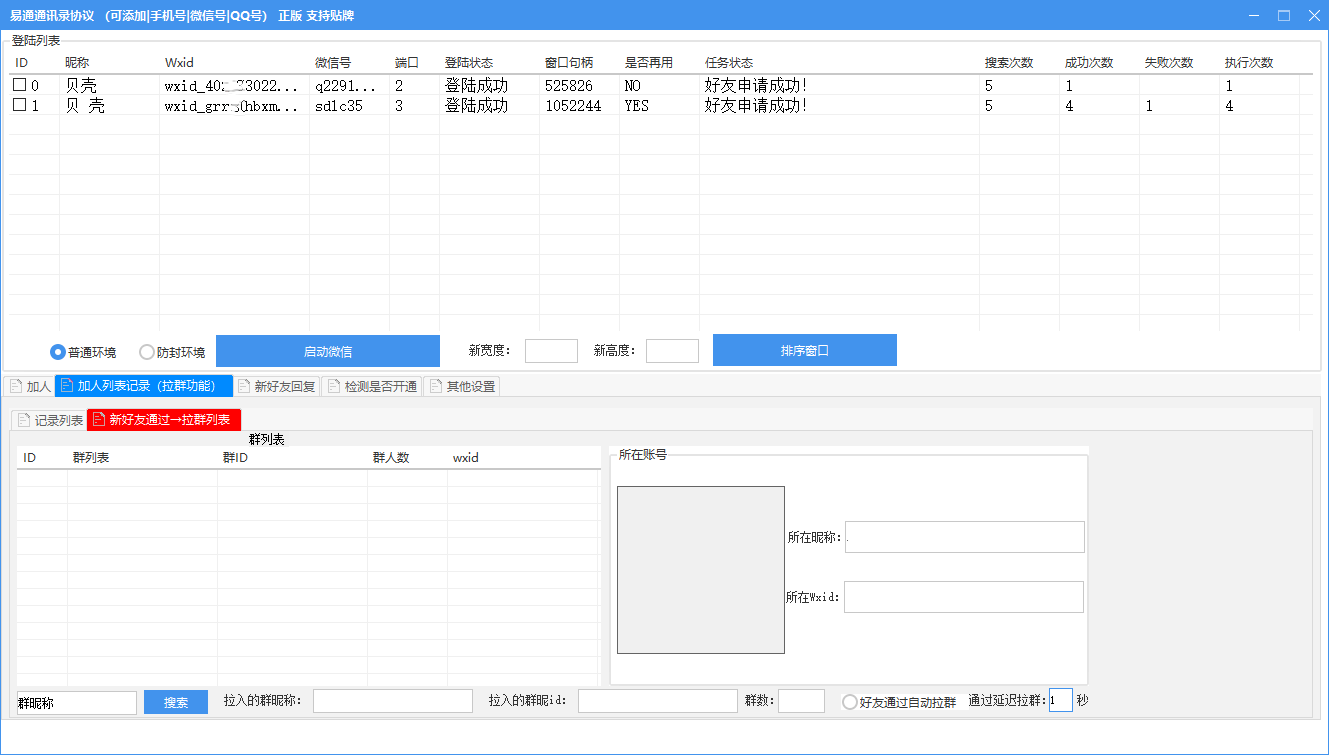Click the 成功次数 column header
This screenshot has width=1329, height=755.
coord(1089,62)
